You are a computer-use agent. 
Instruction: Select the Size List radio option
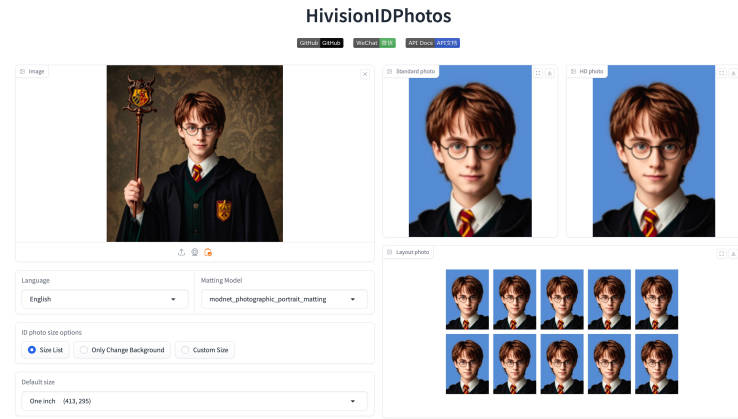pos(45,350)
